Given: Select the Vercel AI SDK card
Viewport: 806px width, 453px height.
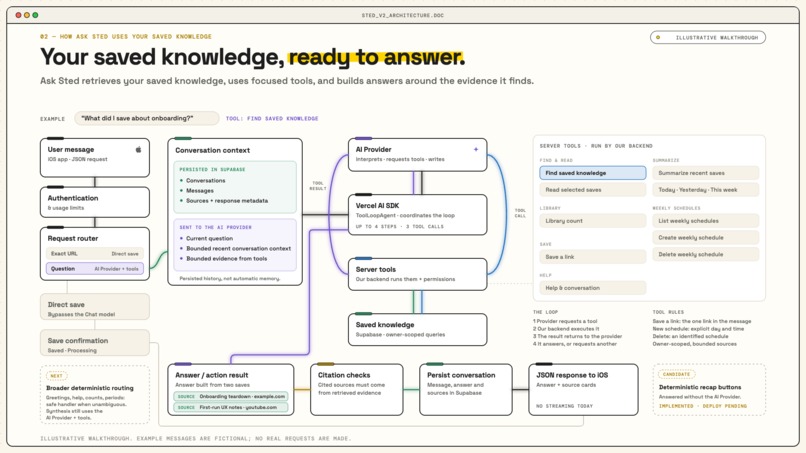Looking at the screenshot, I should [417, 215].
